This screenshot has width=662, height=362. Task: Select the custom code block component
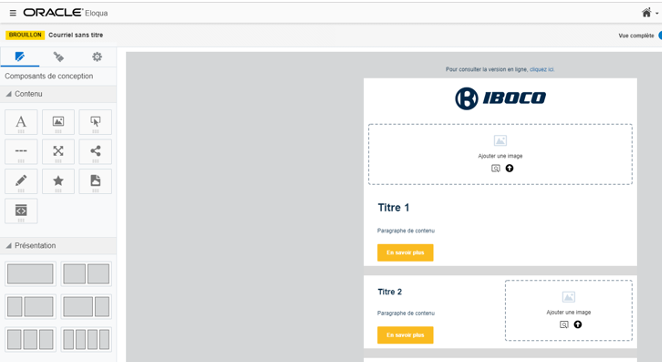pos(21,211)
